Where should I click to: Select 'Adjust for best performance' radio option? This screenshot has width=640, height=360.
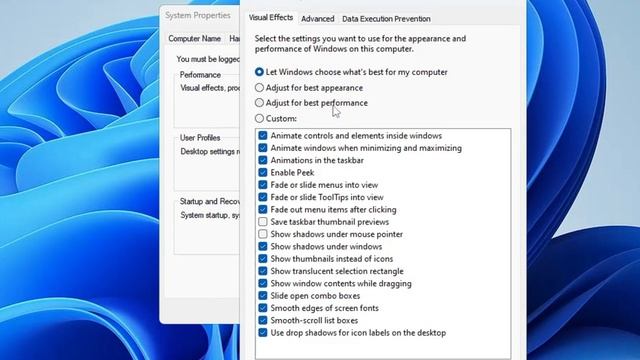tap(259, 102)
